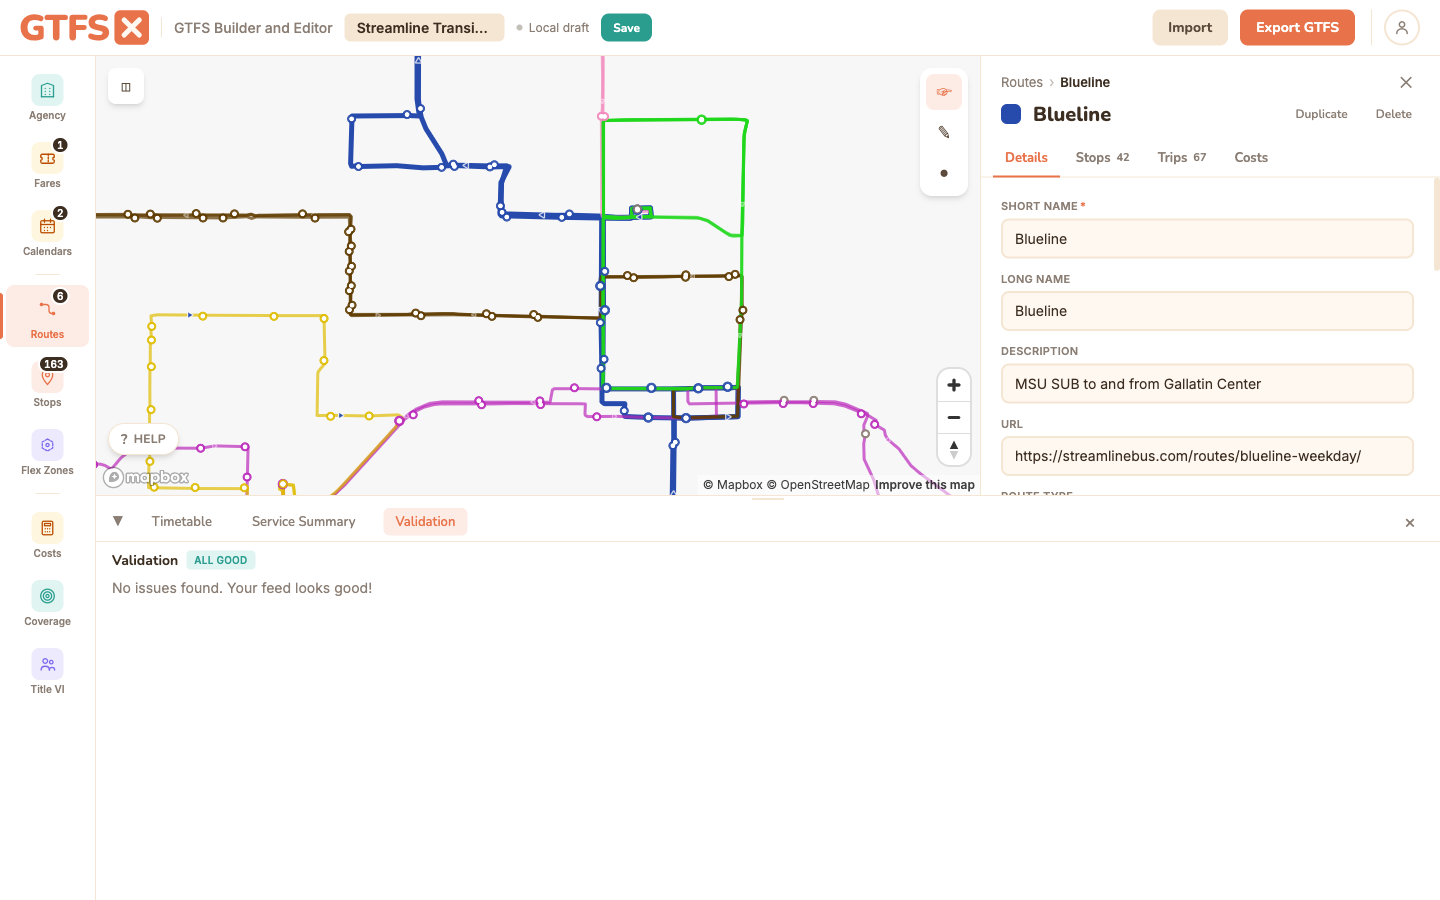Go to Calendars in the sidebar

point(47,234)
